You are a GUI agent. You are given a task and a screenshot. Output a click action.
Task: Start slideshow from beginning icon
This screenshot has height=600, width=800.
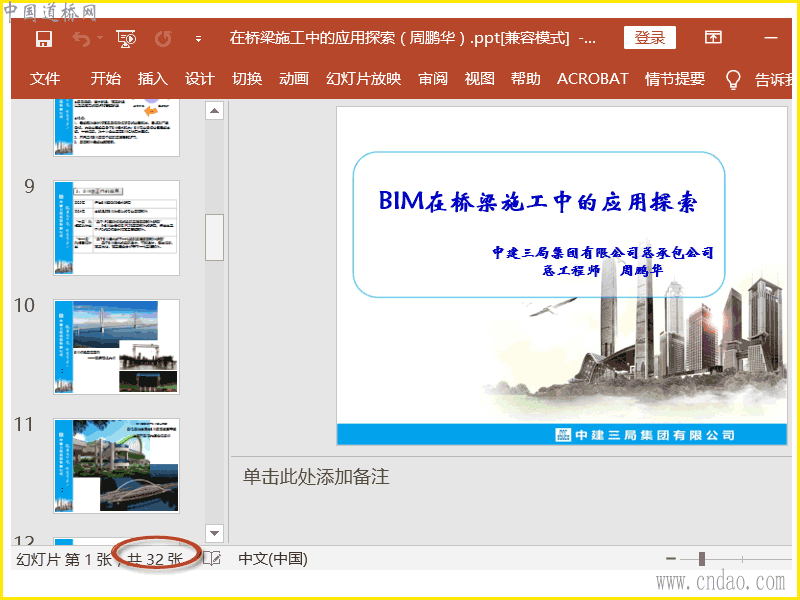(x=126, y=38)
